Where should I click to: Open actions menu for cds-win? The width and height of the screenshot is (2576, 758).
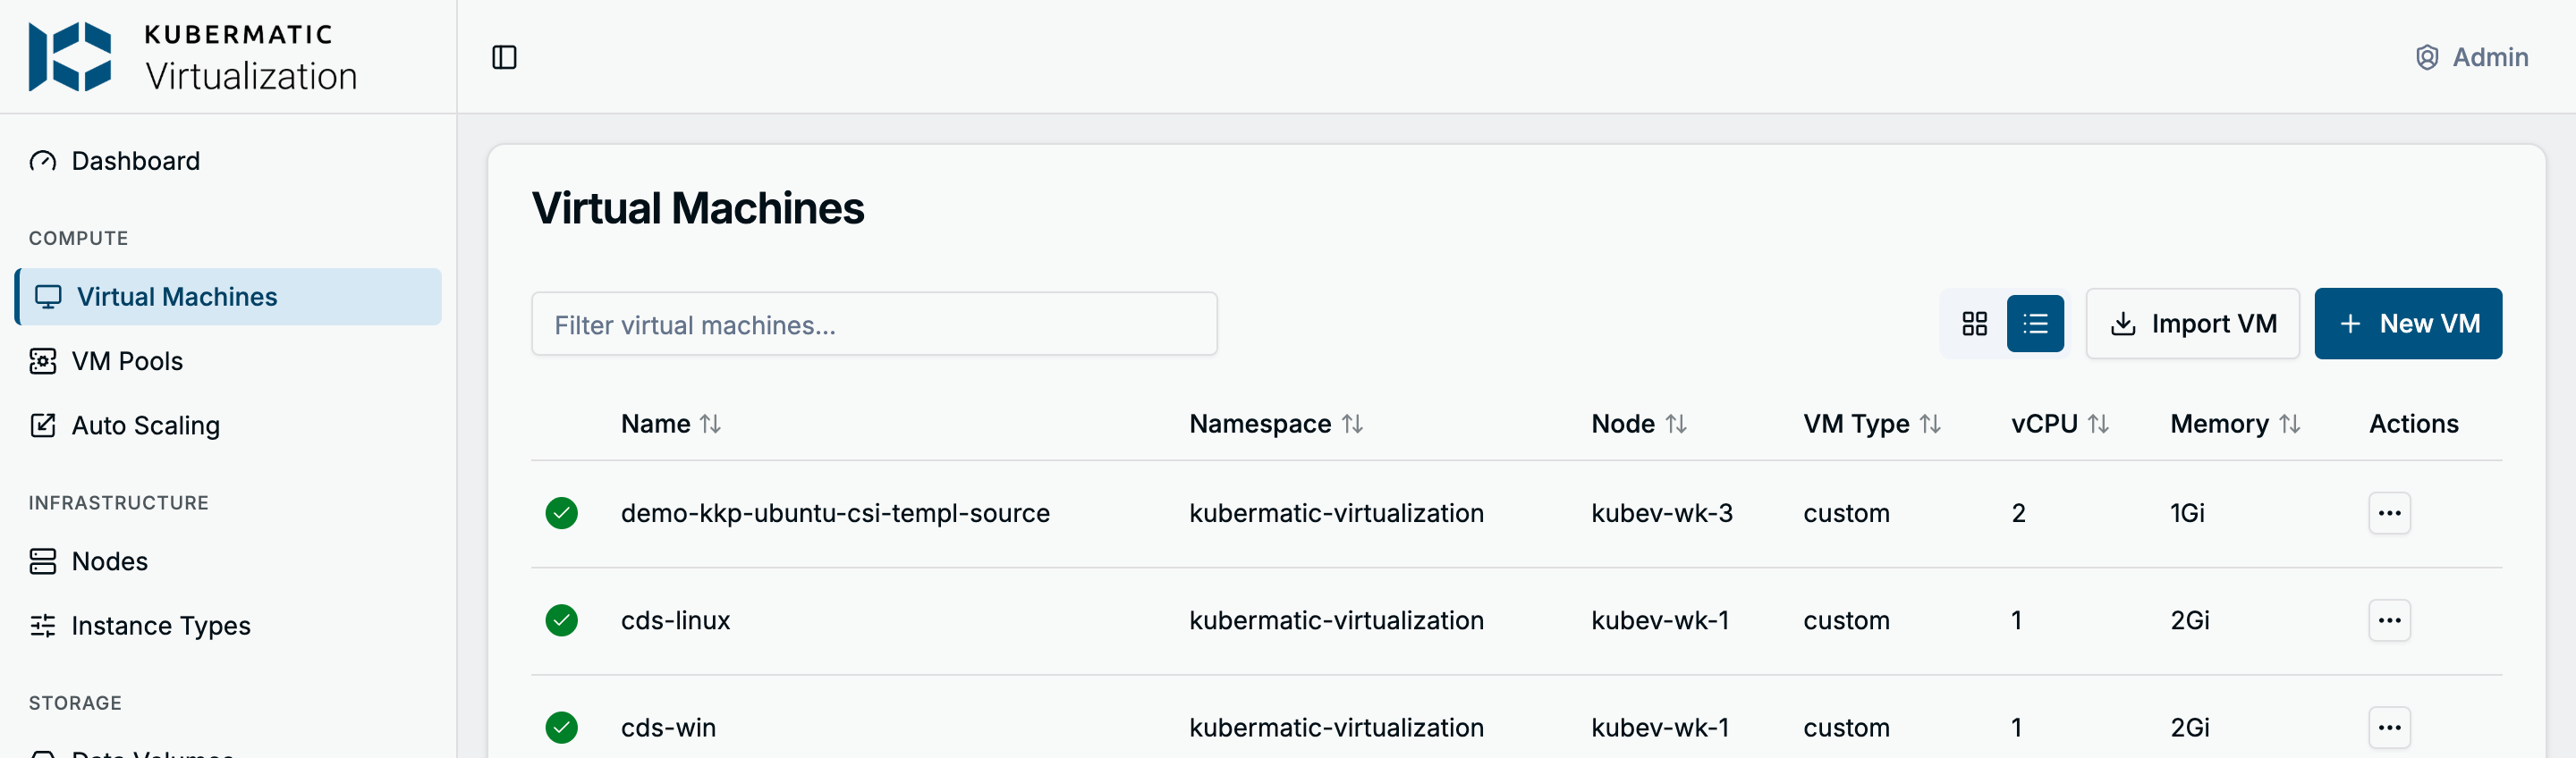pyautogui.click(x=2389, y=727)
